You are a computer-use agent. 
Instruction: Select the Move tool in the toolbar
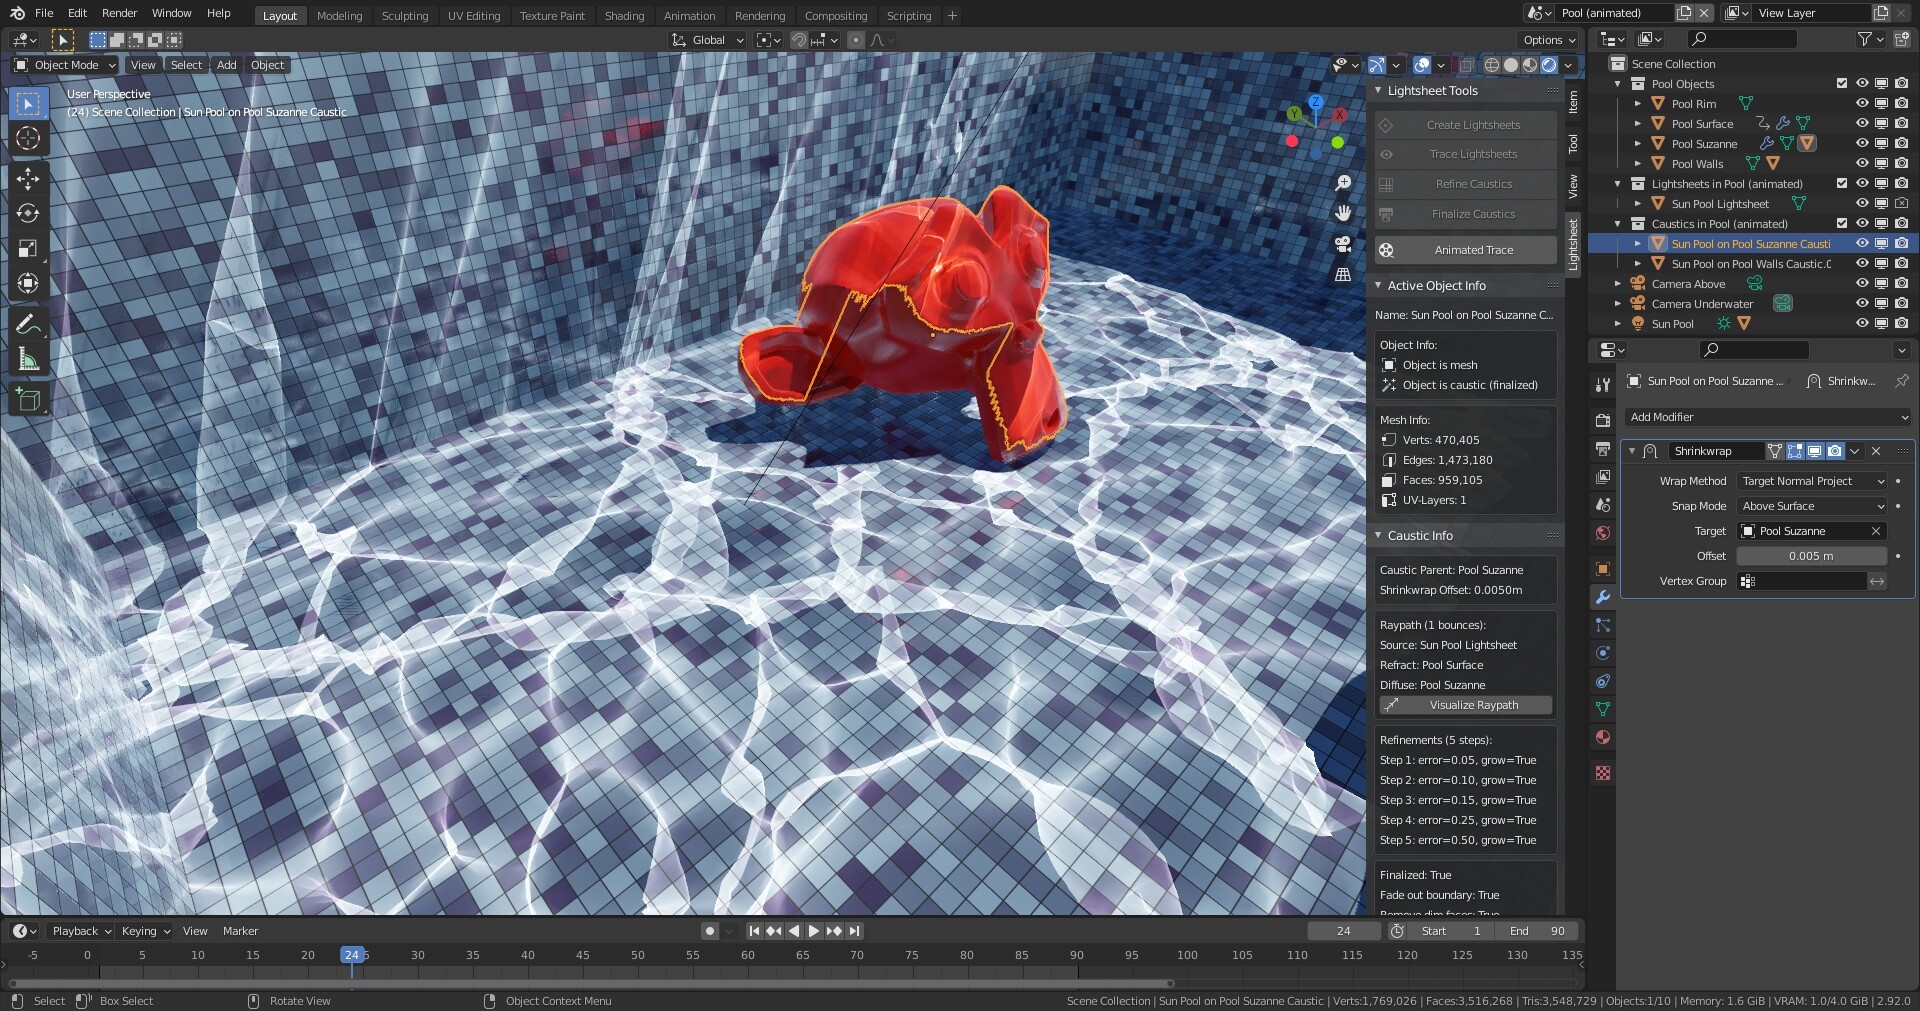pyautogui.click(x=28, y=178)
